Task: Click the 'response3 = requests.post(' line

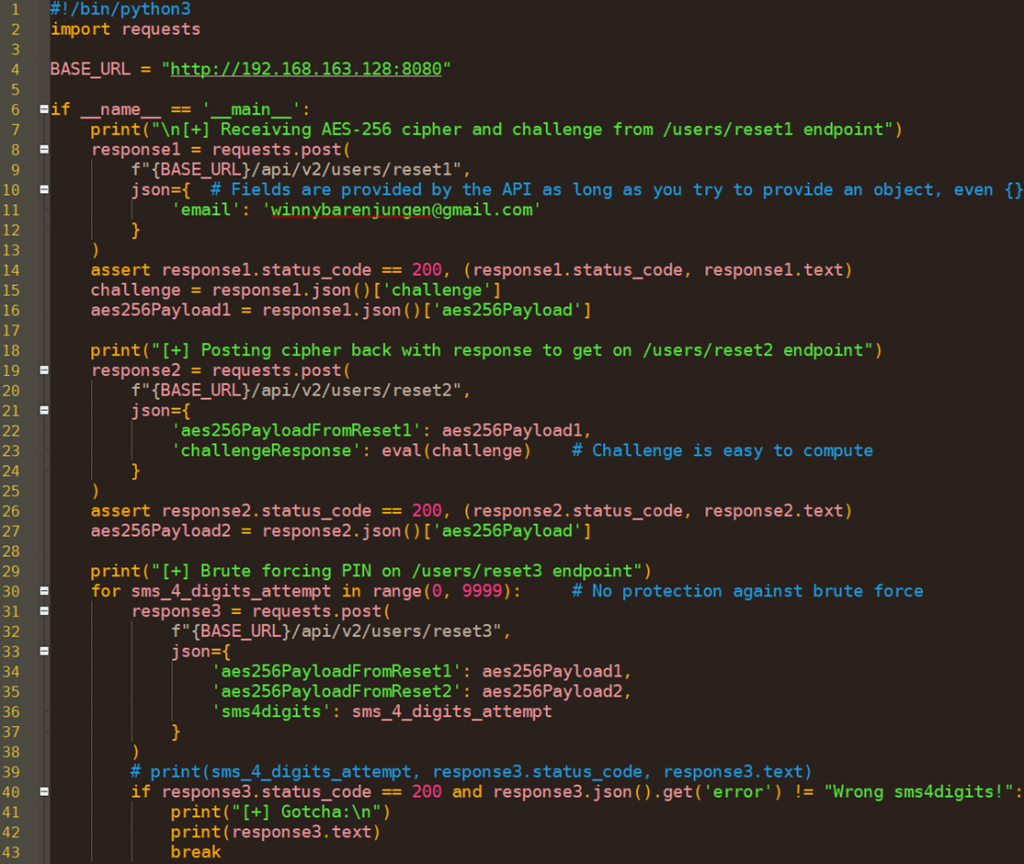Action: tap(261, 611)
